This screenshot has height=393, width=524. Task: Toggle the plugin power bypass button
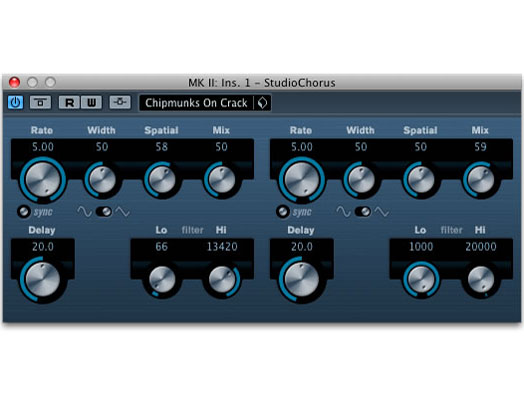(15, 102)
